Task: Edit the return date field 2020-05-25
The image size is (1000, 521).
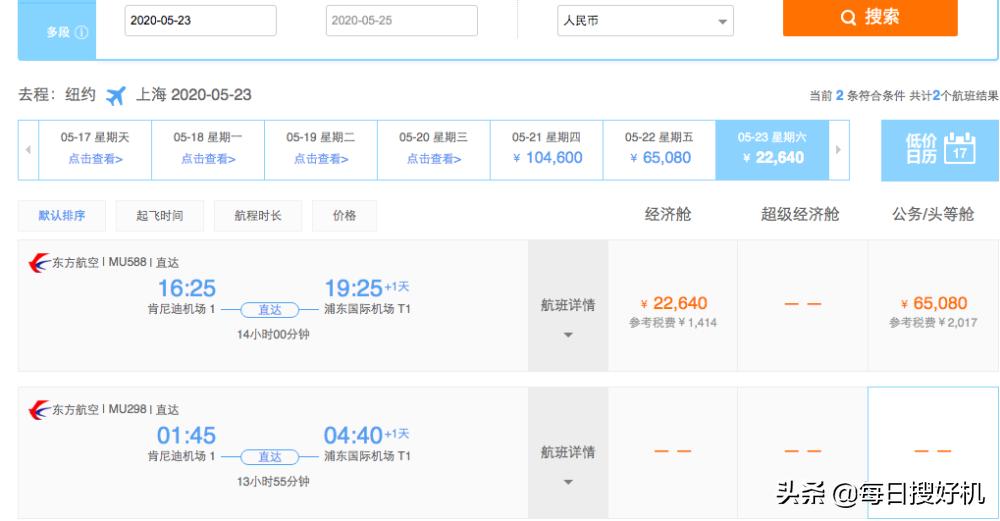Action: tap(401, 20)
